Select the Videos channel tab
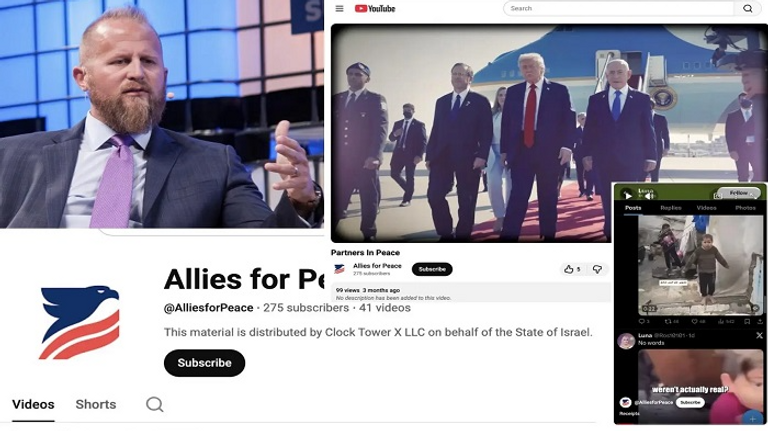 [33, 405]
